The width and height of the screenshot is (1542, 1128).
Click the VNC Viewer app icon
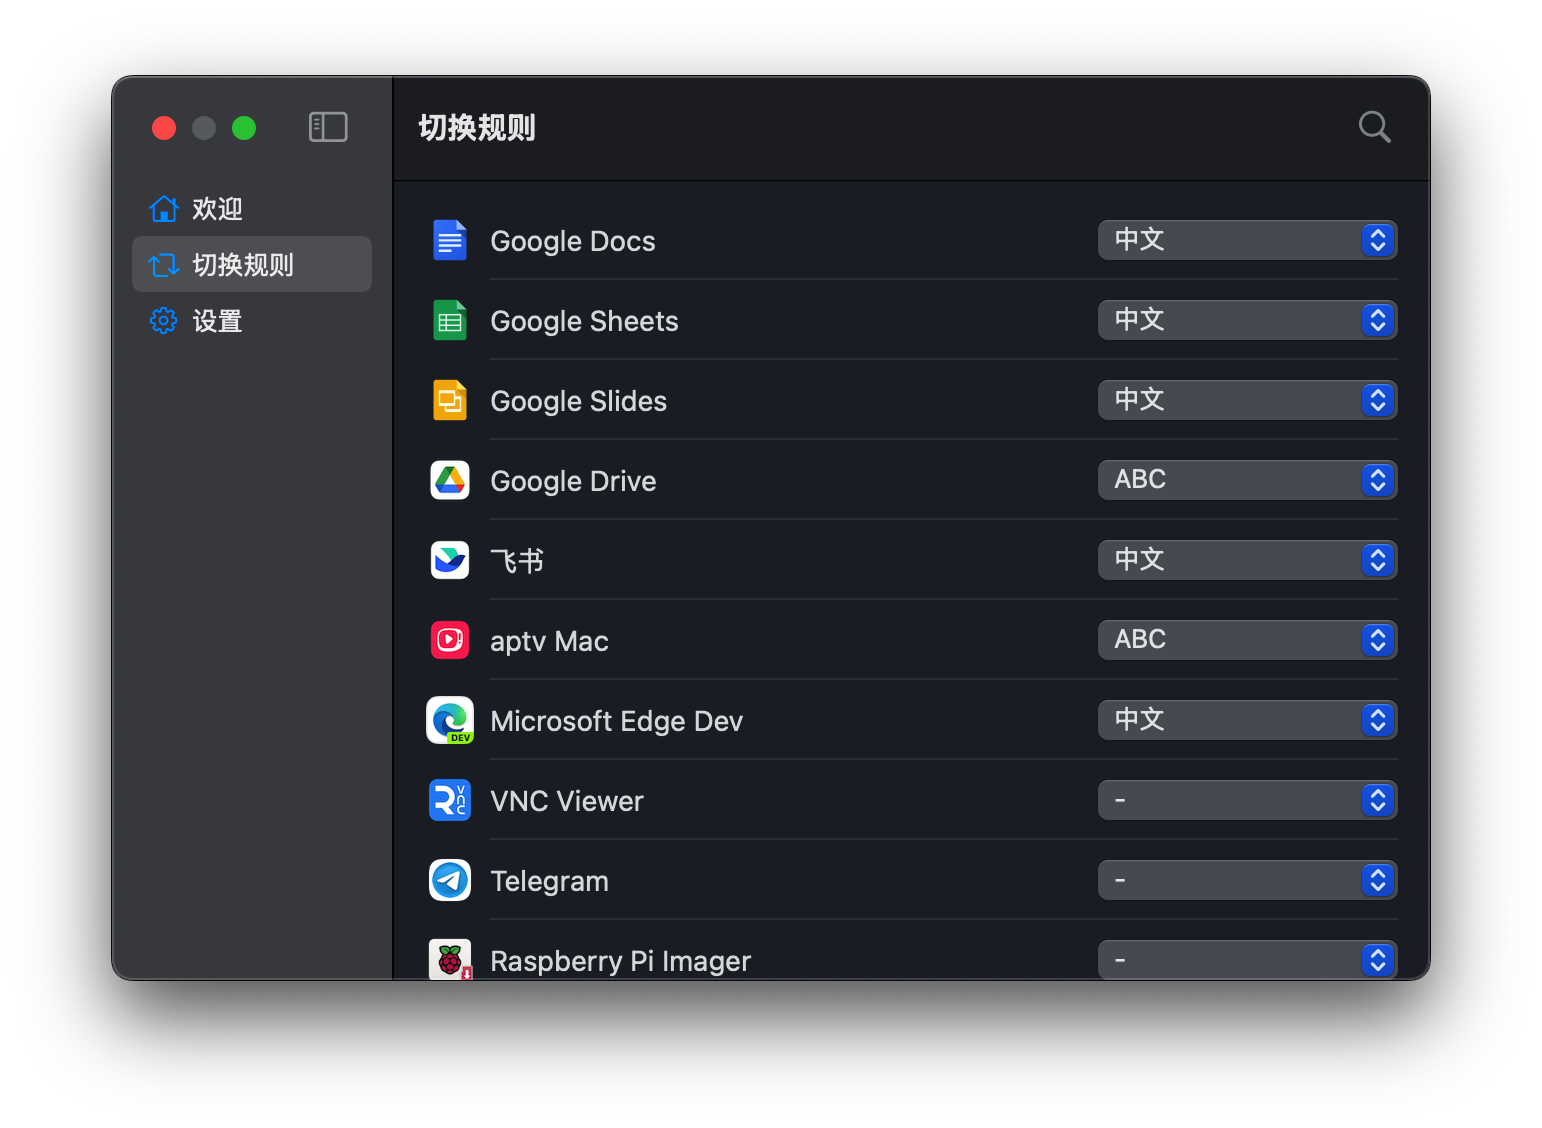click(450, 800)
